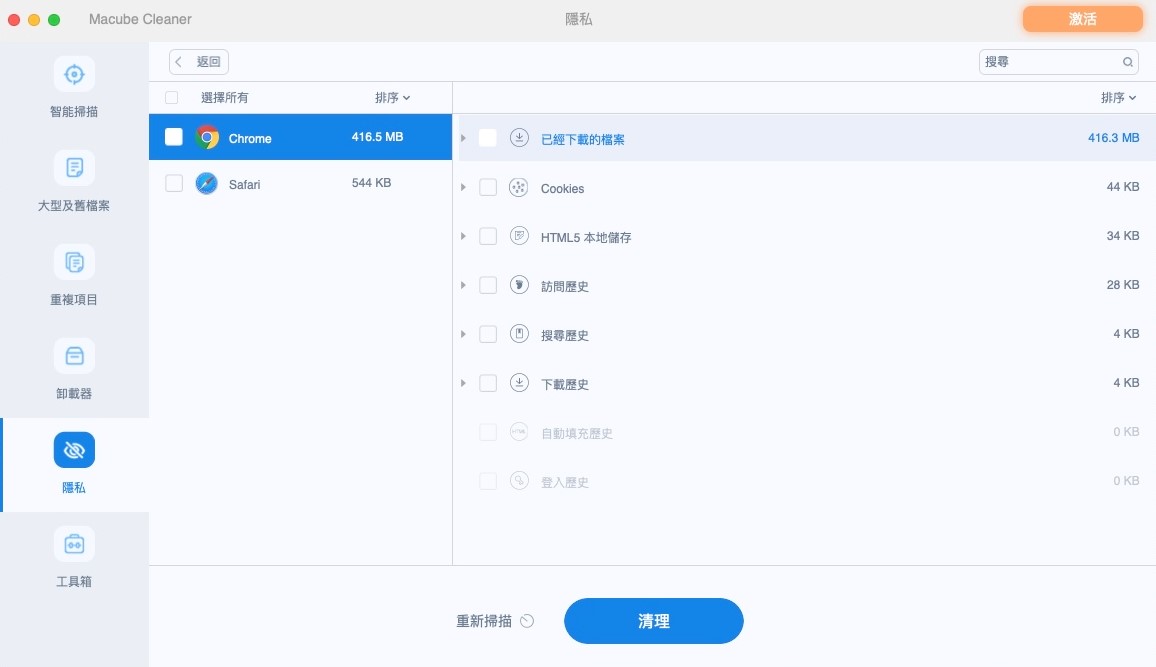The width and height of the screenshot is (1156, 667).
Task: Open the 重複項目 duplicates icon
Action: click(74, 262)
